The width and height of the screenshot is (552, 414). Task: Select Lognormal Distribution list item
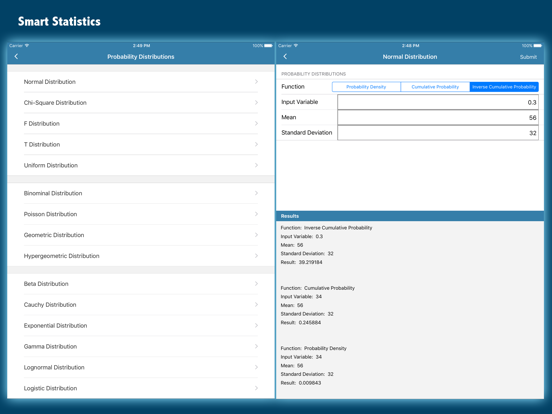[x=141, y=367]
